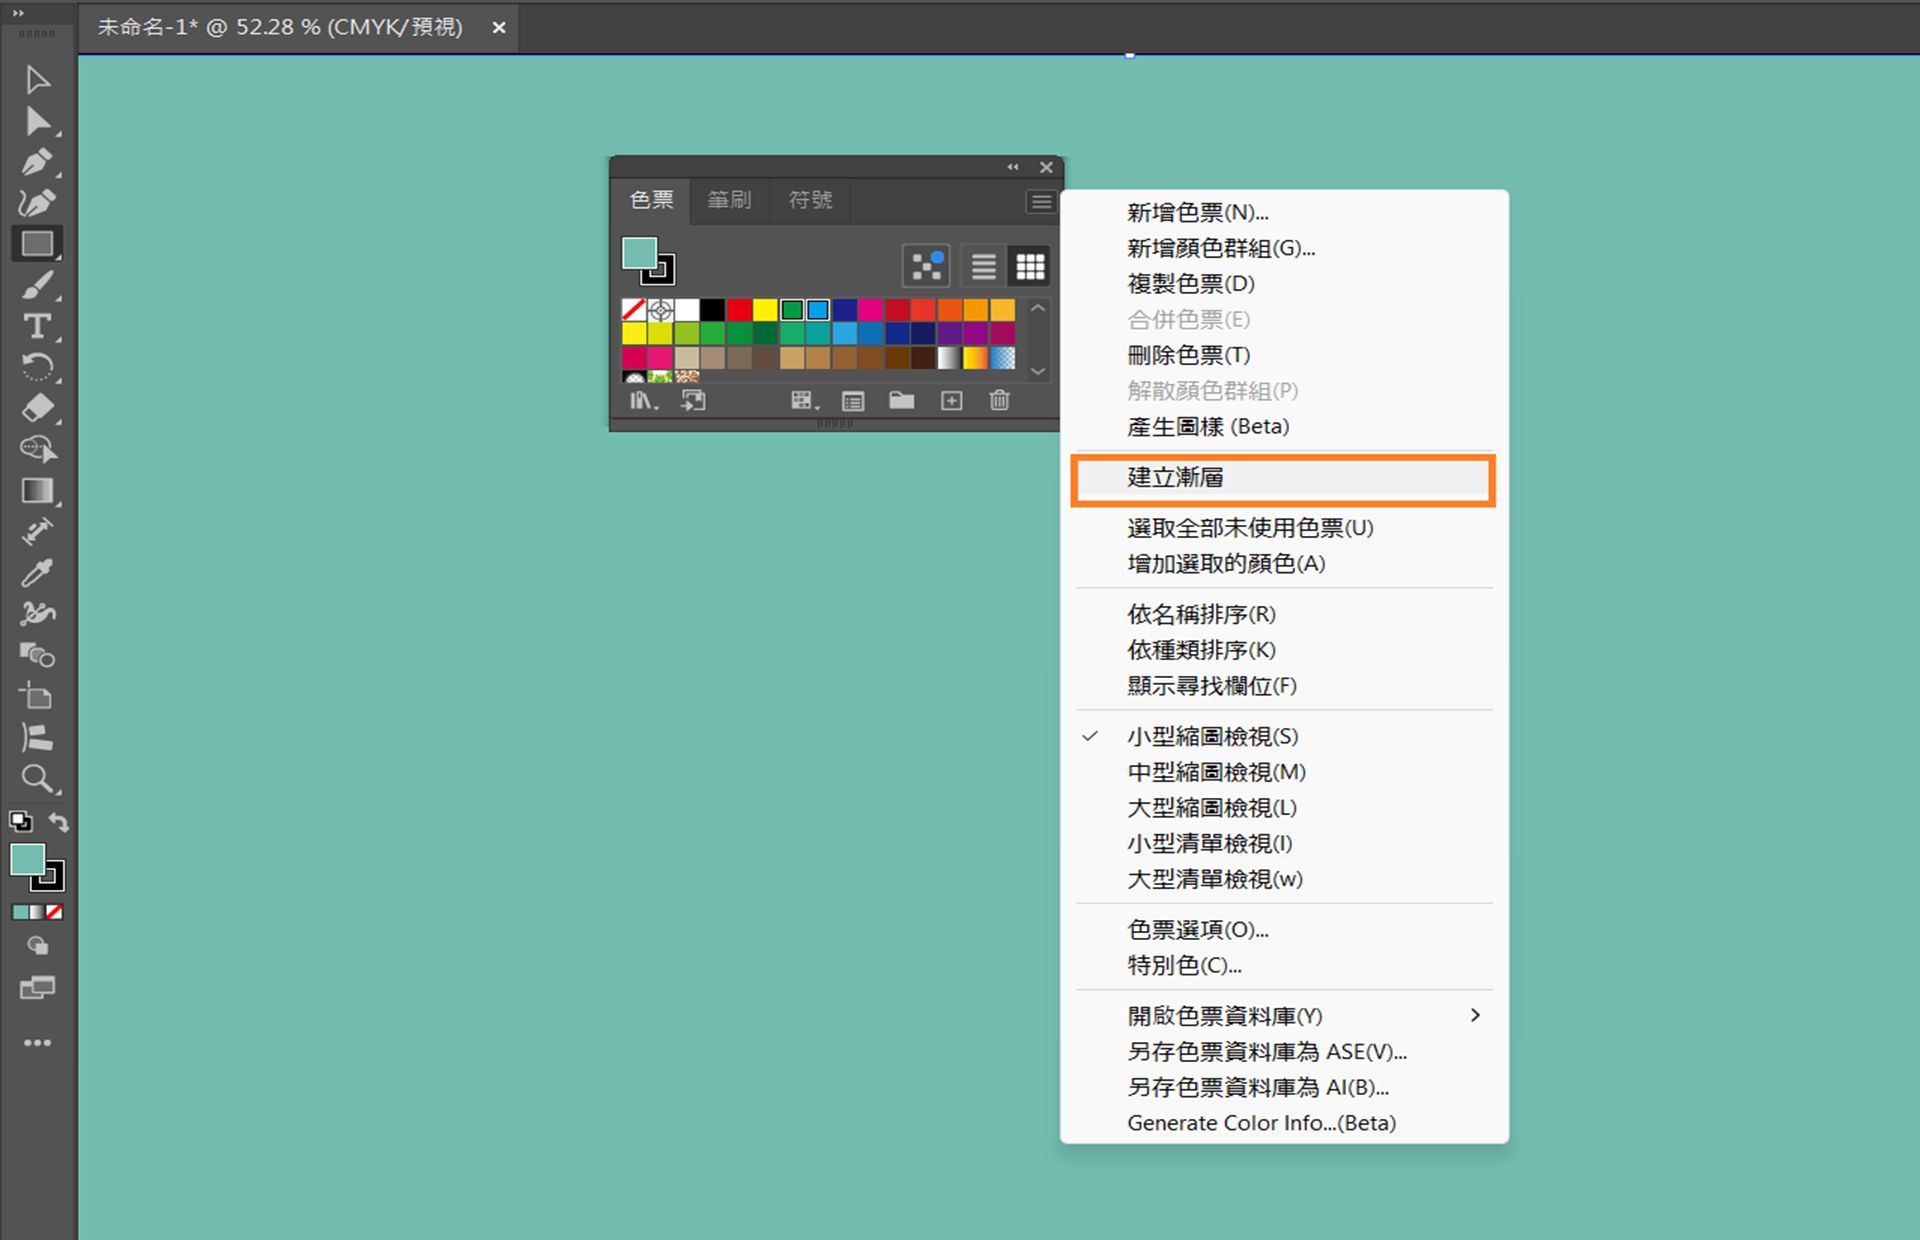The height and width of the screenshot is (1240, 1920).
Task: Choose 建立漸層 from the panel menu
Action: (x=1176, y=478)
